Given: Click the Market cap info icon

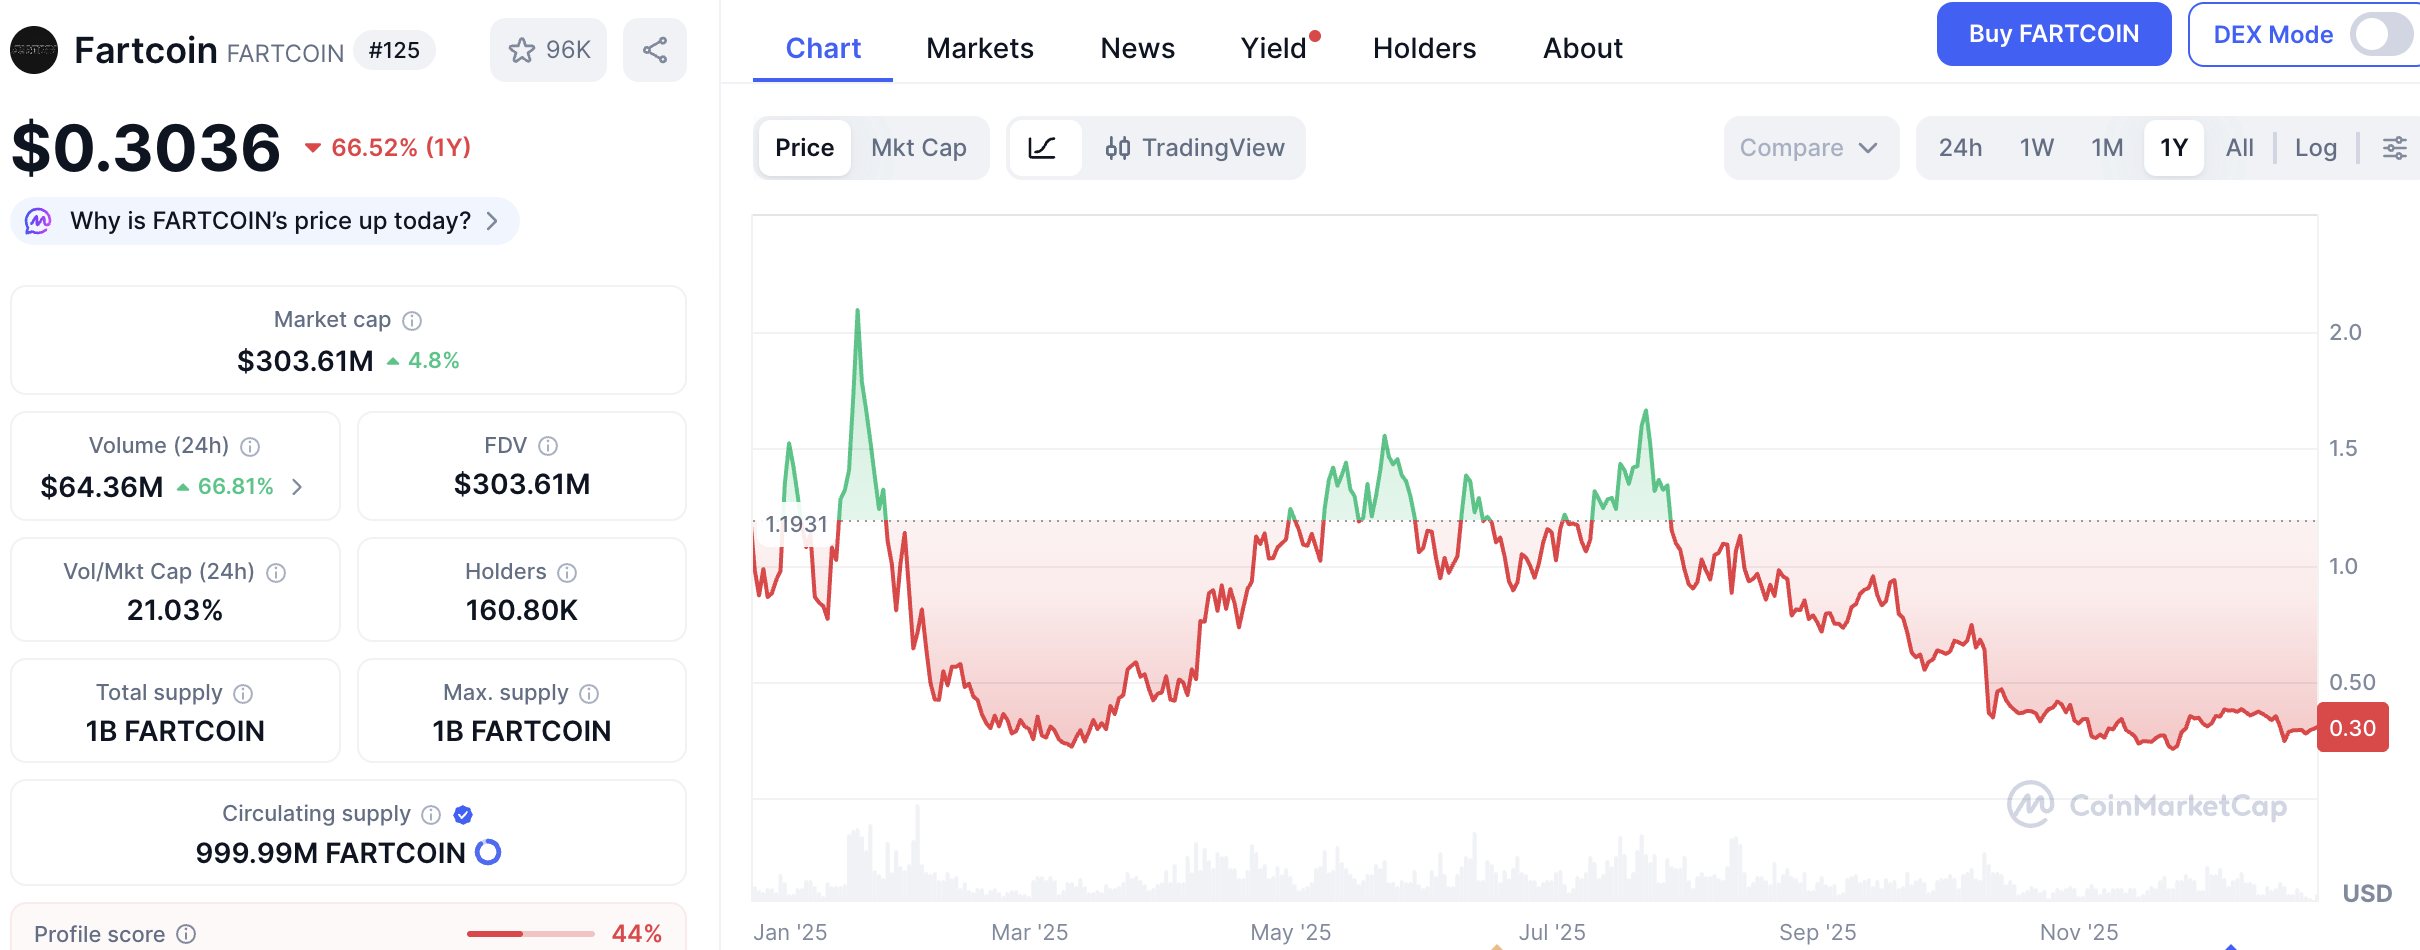Looking at the screenshot, I should pos(412,321).
